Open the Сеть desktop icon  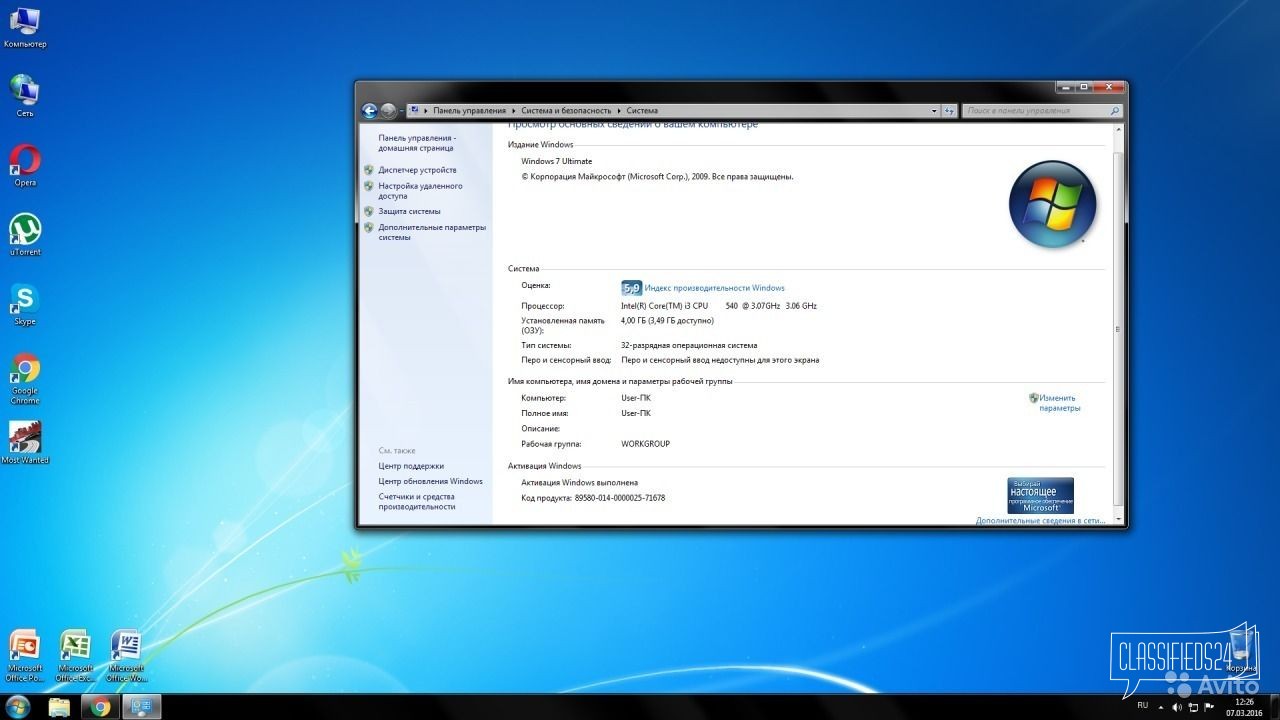coord(25,96)
